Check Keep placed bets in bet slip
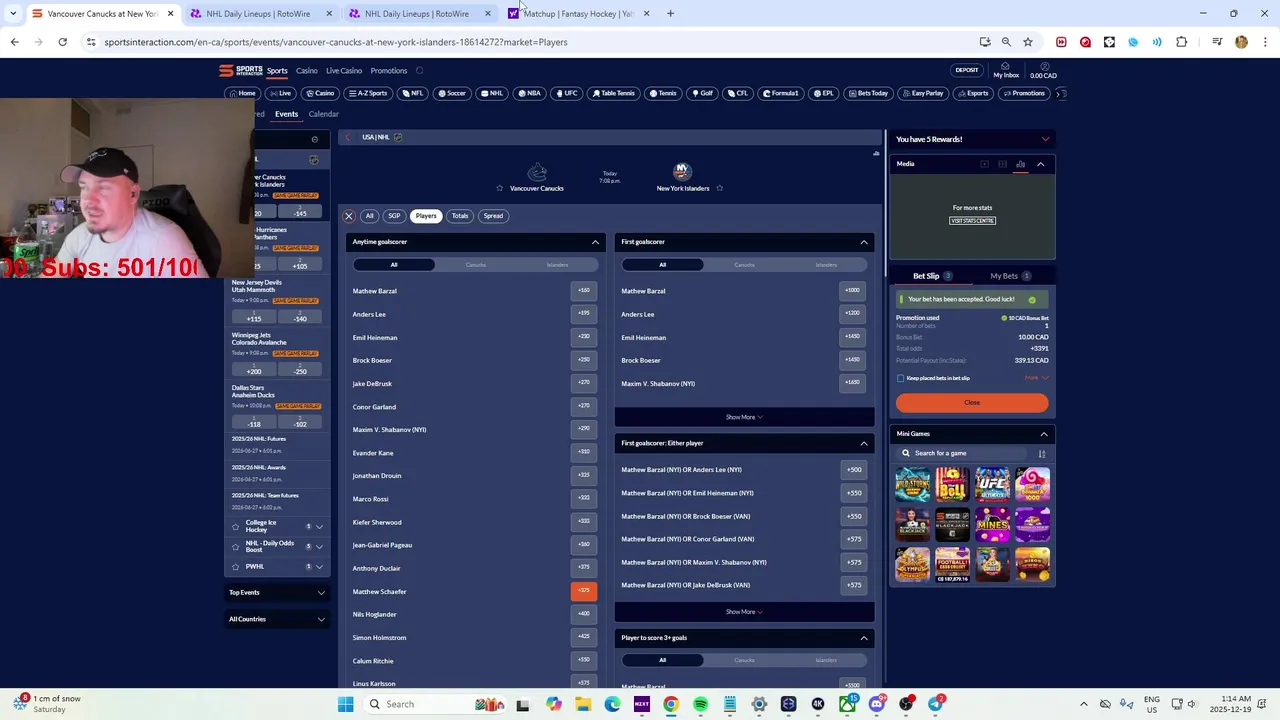1280x720 pixels. 900,378
